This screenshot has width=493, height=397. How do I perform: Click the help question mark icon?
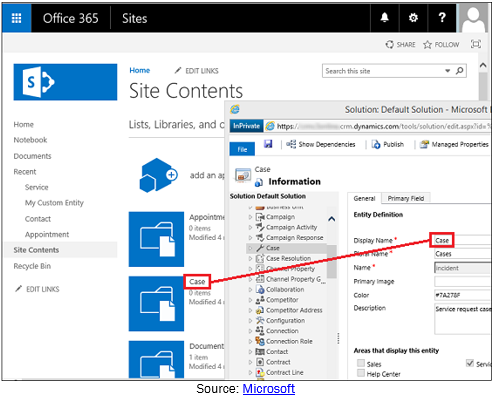pos(442,18)
